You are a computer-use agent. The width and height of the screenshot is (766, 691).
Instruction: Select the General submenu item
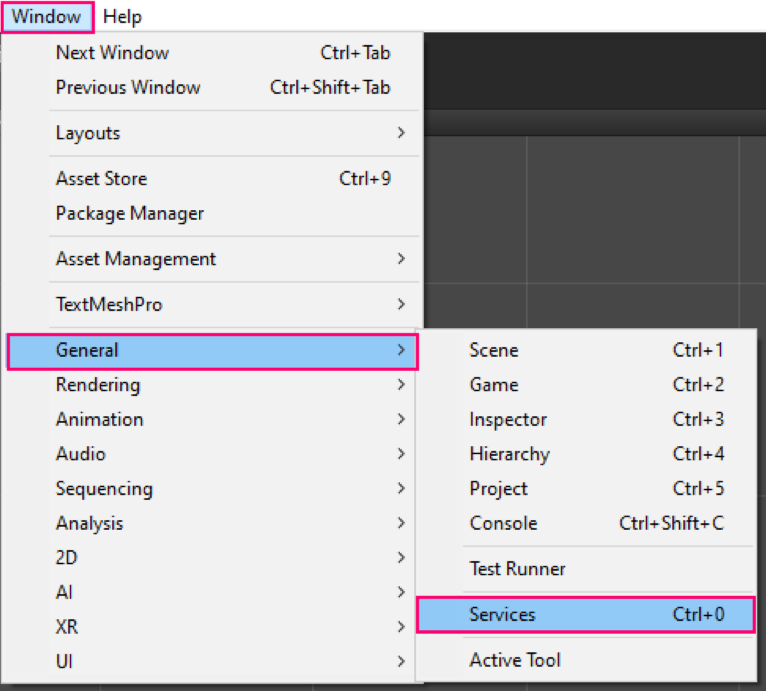pyautogui.click(x=213, y=350)
